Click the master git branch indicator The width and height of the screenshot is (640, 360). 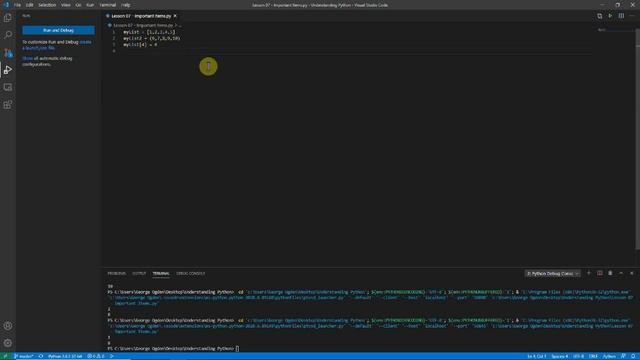tap(24, 356)
